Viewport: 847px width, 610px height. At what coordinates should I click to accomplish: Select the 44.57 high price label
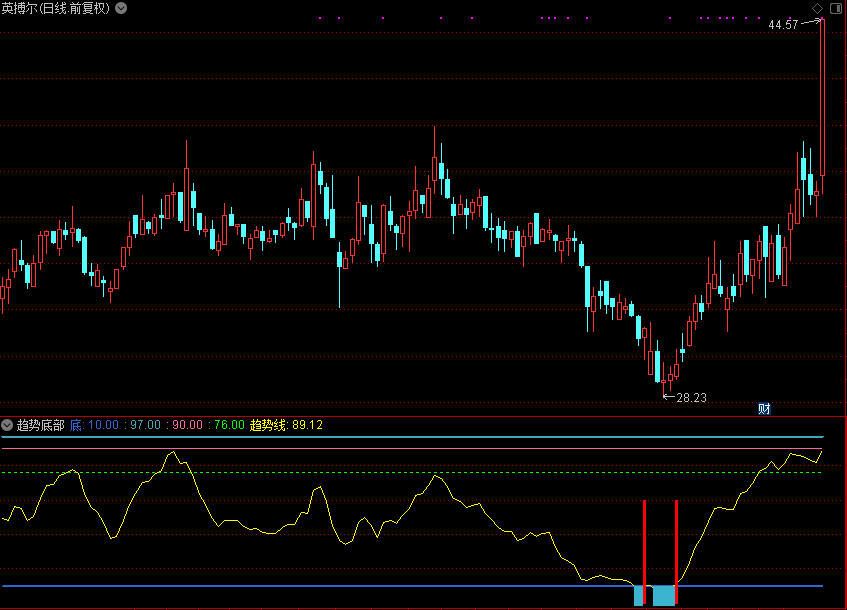(782, 25)
